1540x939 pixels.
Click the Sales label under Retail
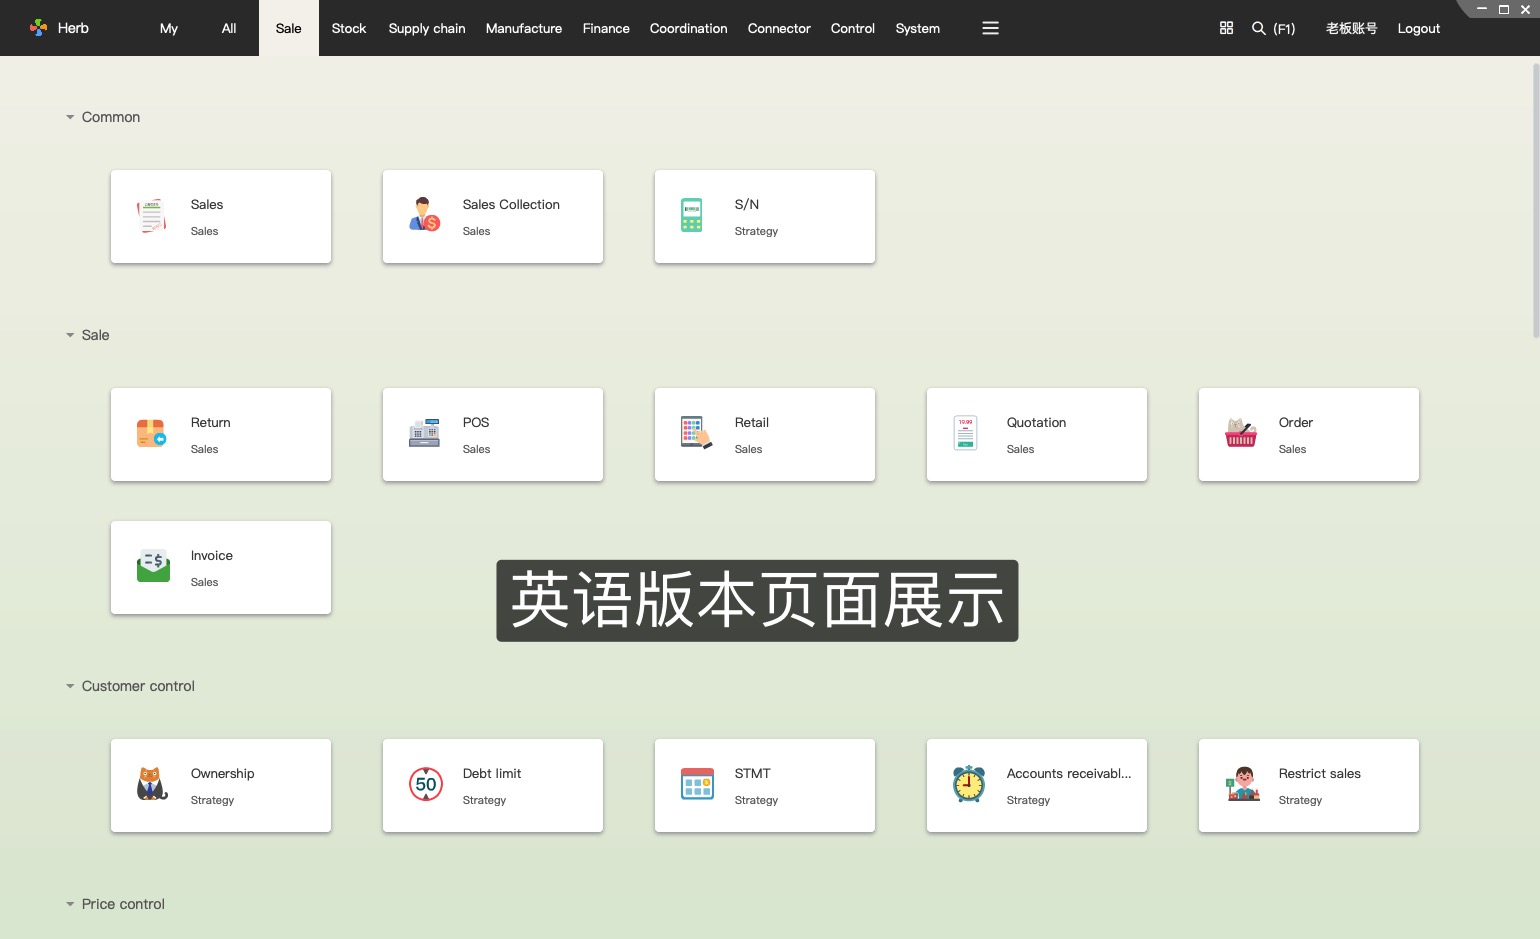point(748,449)
